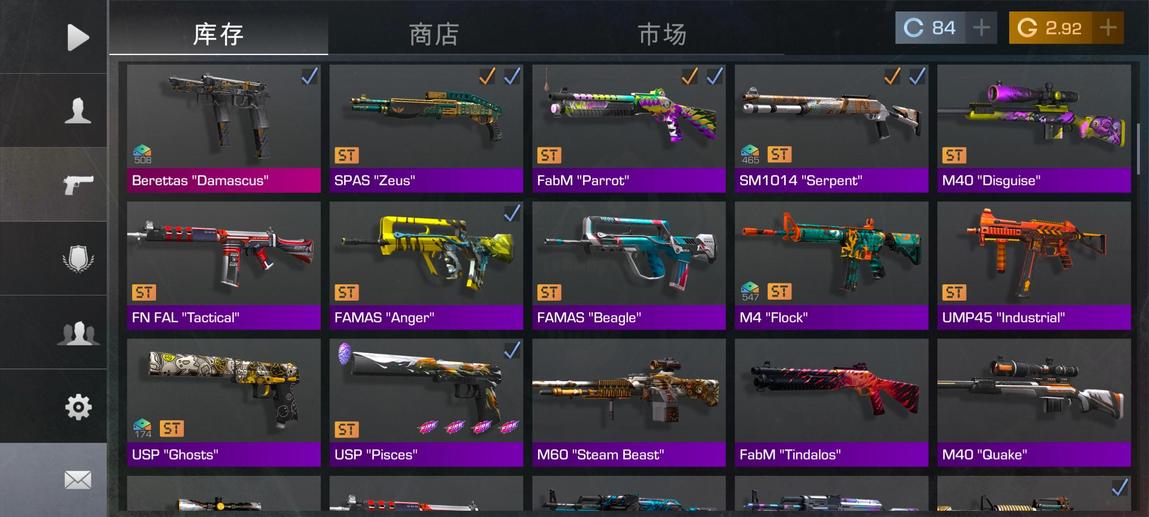Click the inventory vertical scrollbar
The width and height of the screenshot is (1149, 517).
click(1138, 149)
